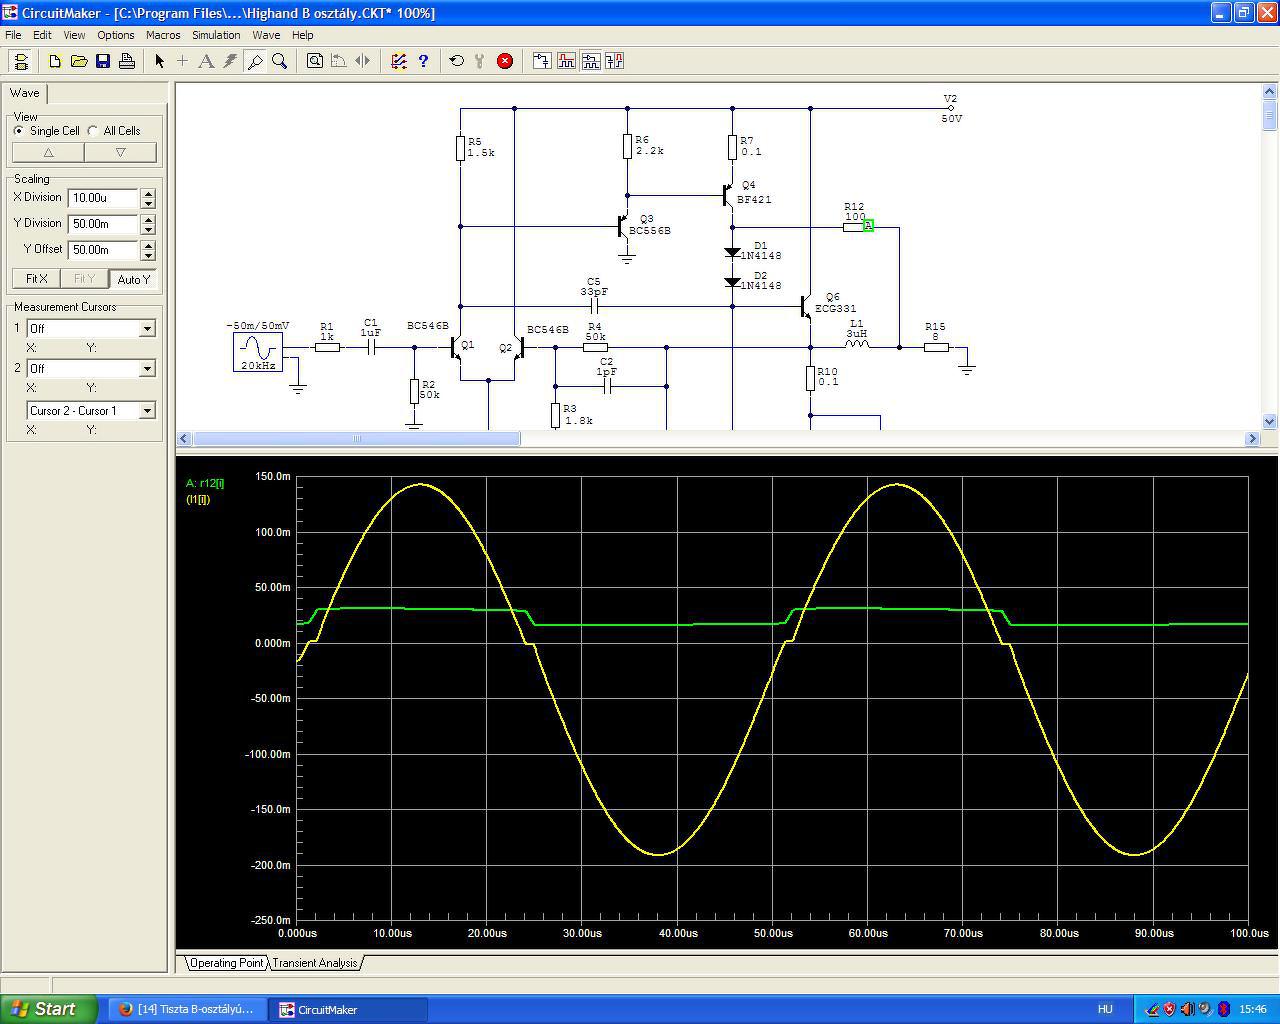Select the Zoom magnifier tool

point(280,61)
